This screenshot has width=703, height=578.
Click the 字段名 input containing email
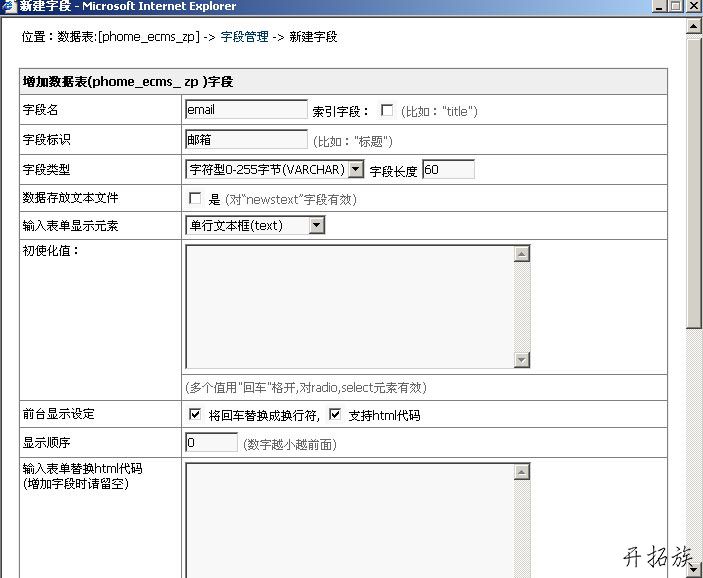coord(246,109)
